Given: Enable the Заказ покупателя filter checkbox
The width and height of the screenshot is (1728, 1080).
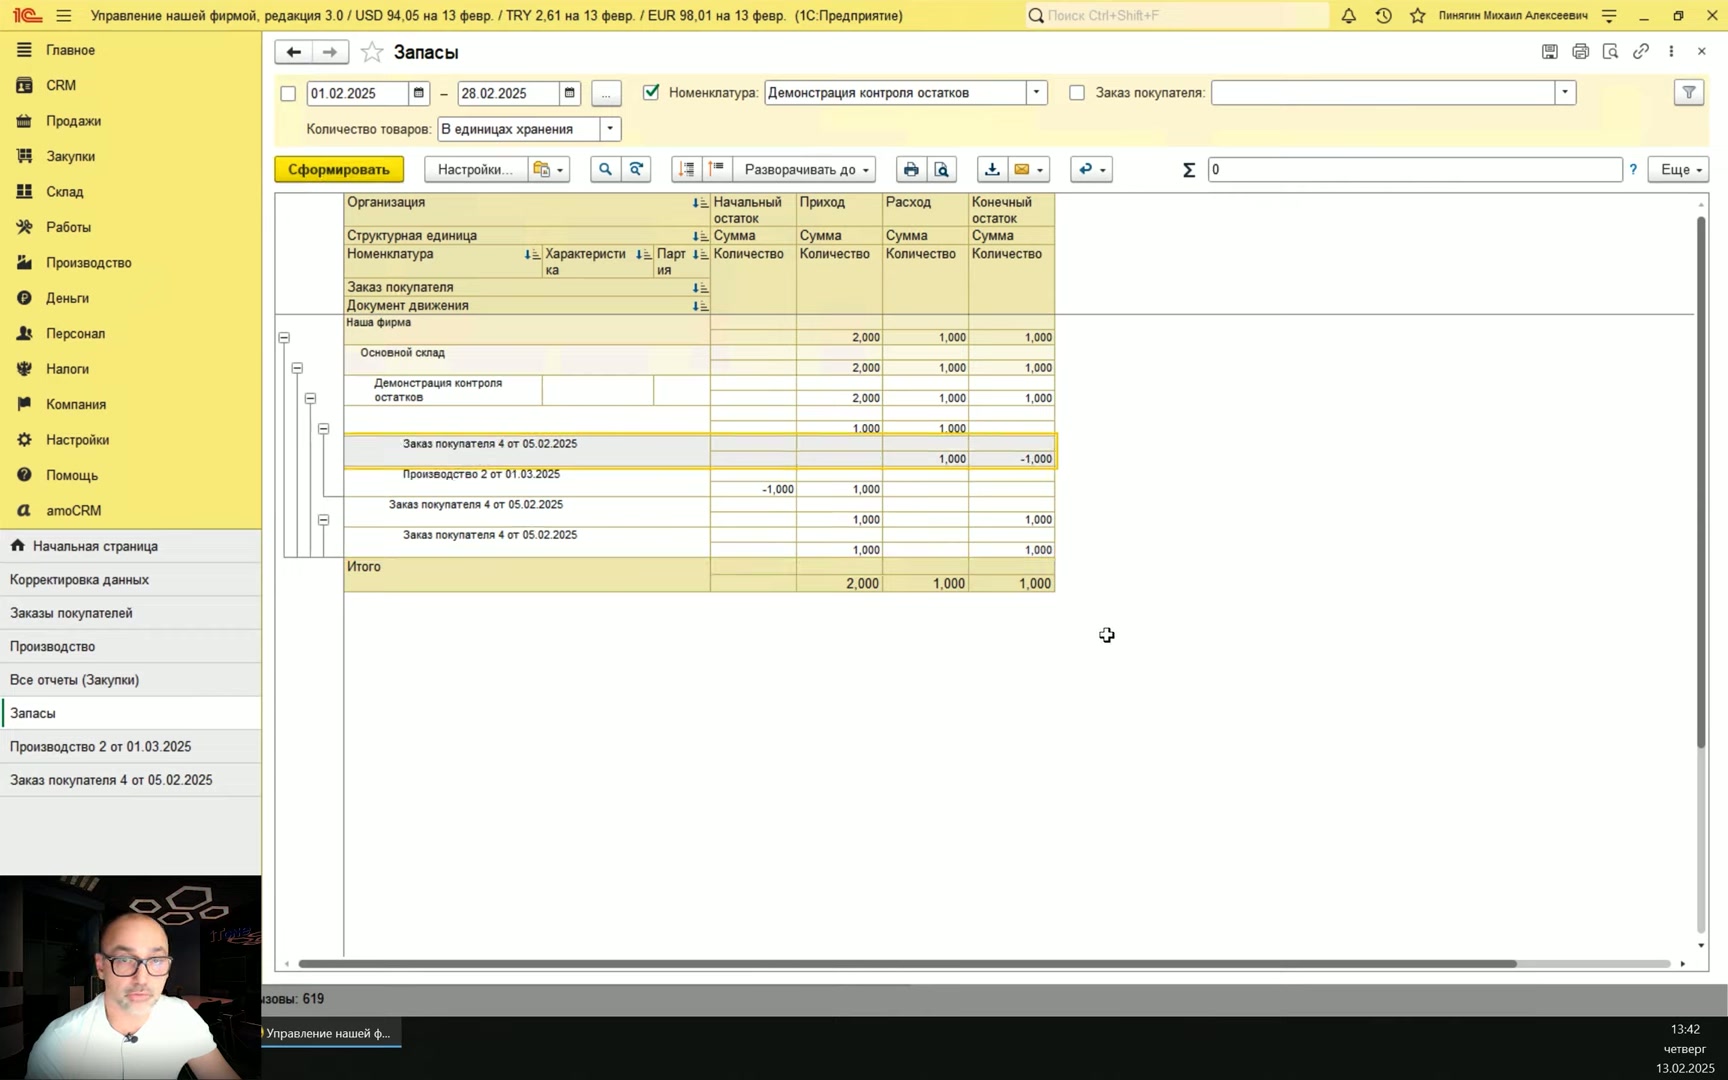Looking at the screenshot, I should pos(1077,92).
